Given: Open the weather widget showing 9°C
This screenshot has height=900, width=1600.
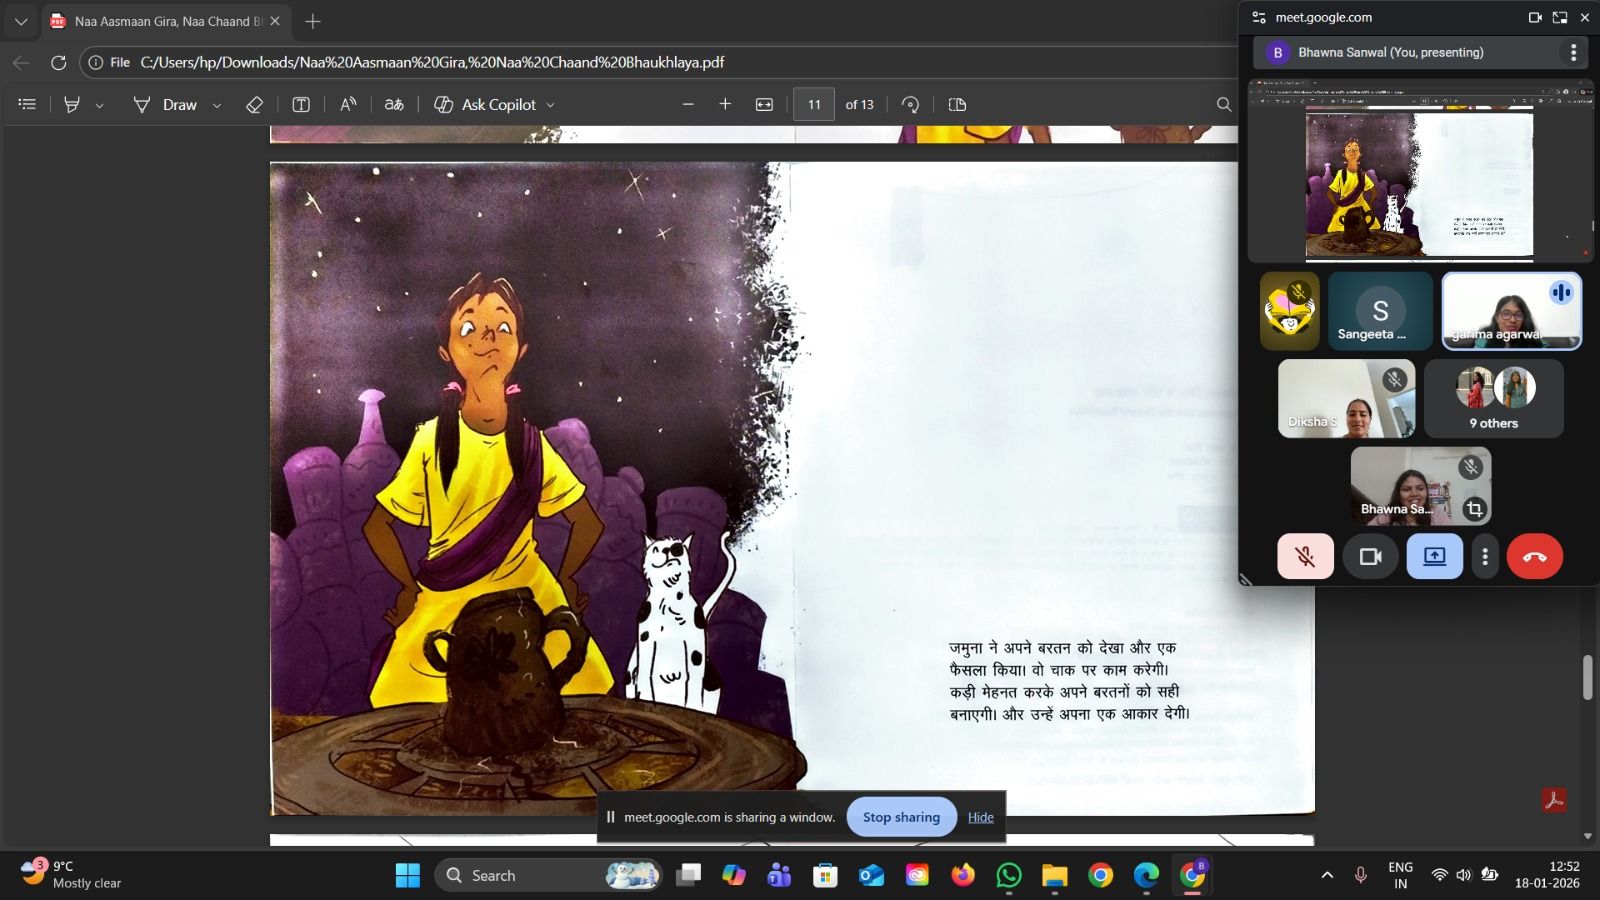Looking at the screenshot, I should click(72, 874).
